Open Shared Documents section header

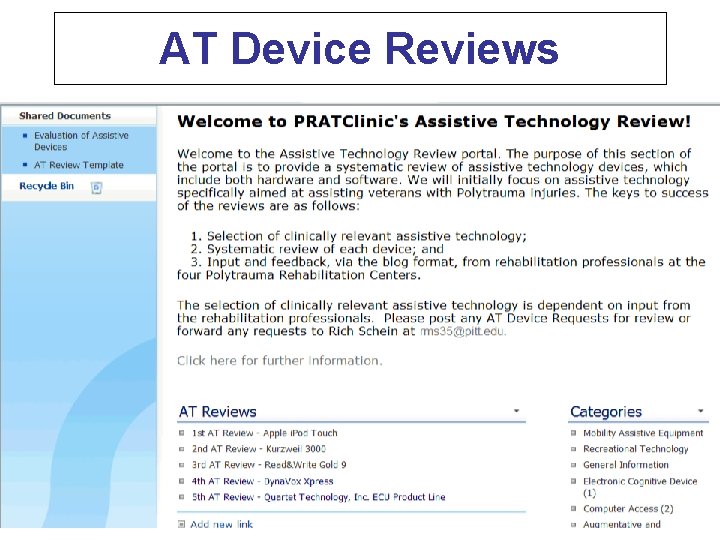click(65, 116)
